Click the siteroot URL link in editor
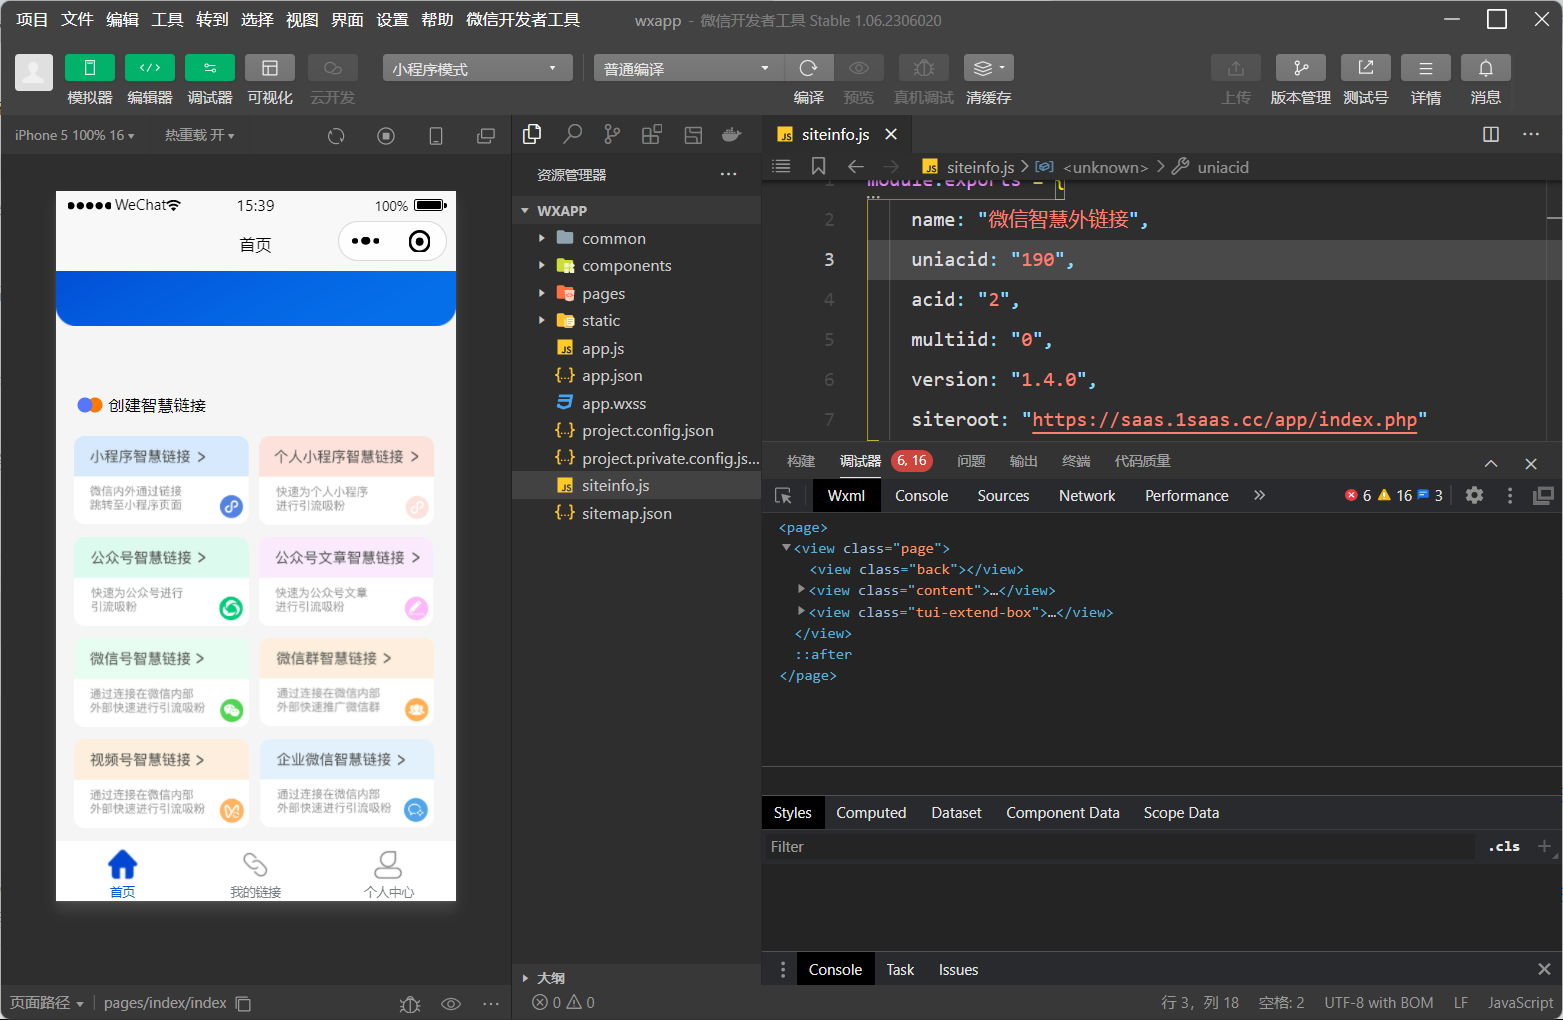Viewport: 1563px width, 1020px height. [1224, 419]
